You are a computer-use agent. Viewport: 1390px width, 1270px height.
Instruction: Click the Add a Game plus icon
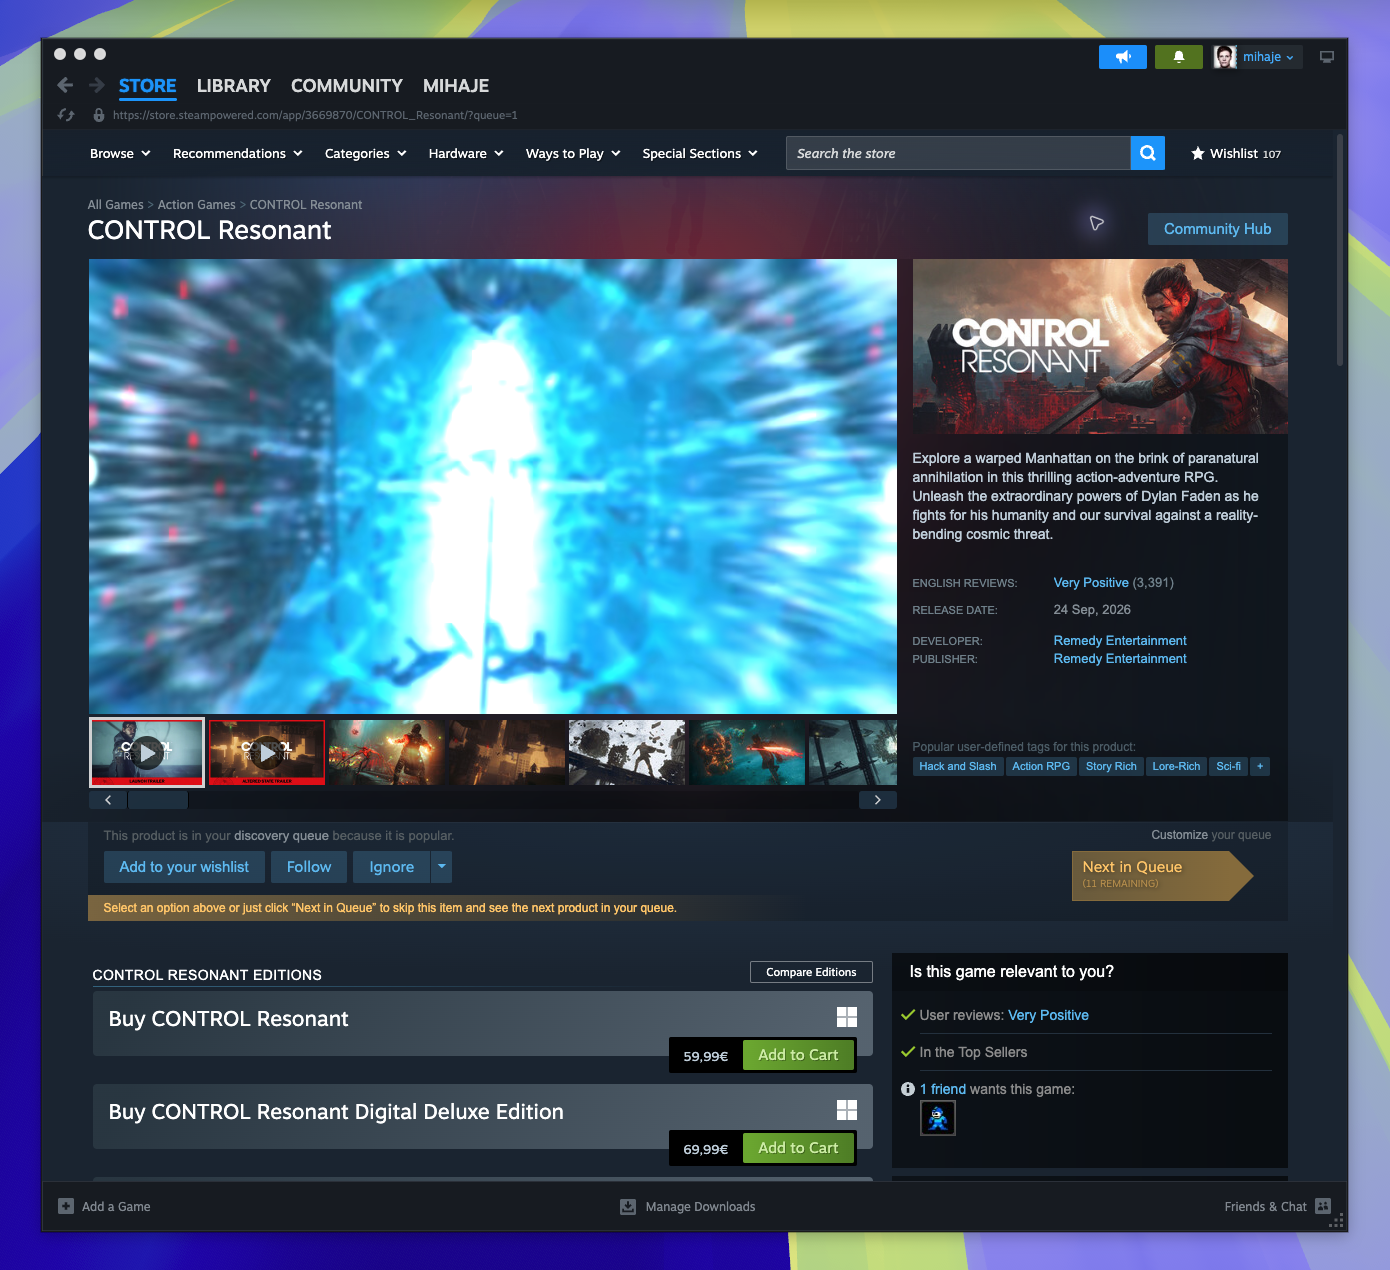click(66, 1206)
